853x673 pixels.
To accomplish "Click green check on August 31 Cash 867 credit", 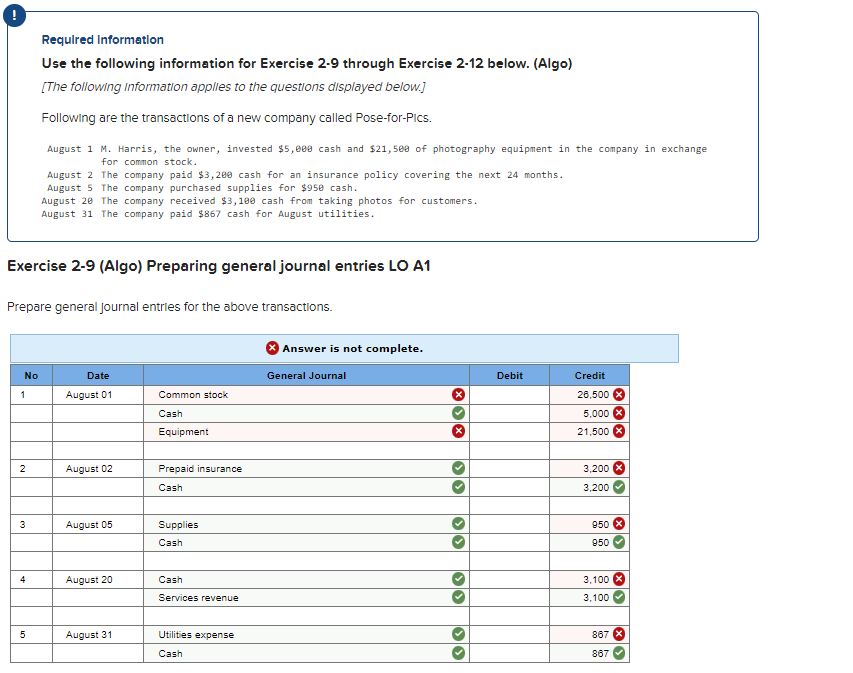I will 619,653.
